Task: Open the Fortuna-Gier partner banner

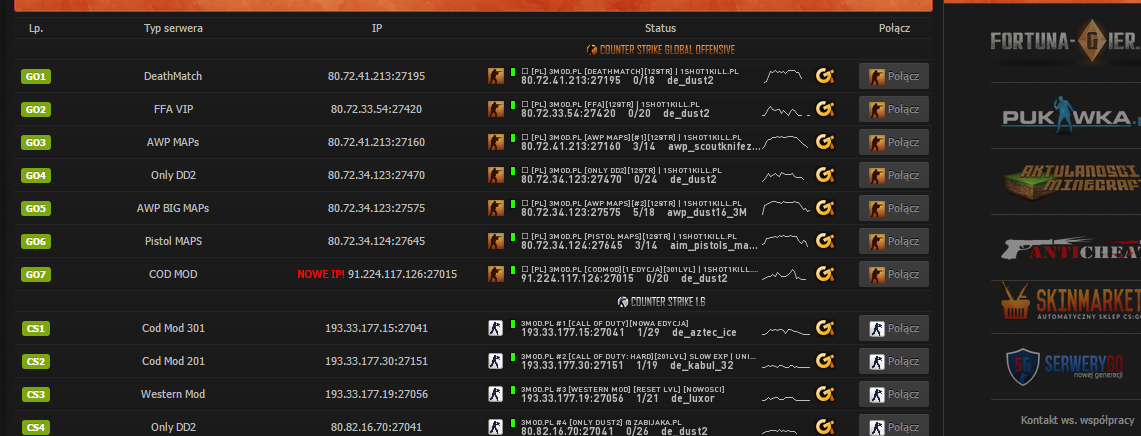Action: tap(1063, 41)
